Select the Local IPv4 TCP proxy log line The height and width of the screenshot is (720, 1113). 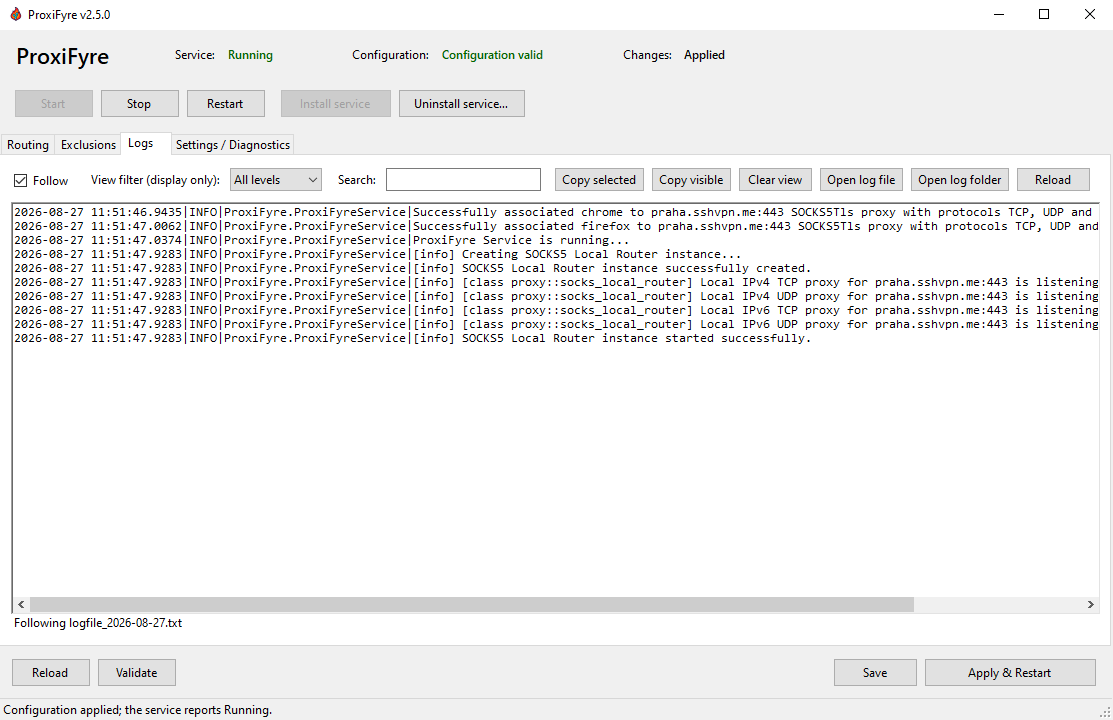[556, 283]
